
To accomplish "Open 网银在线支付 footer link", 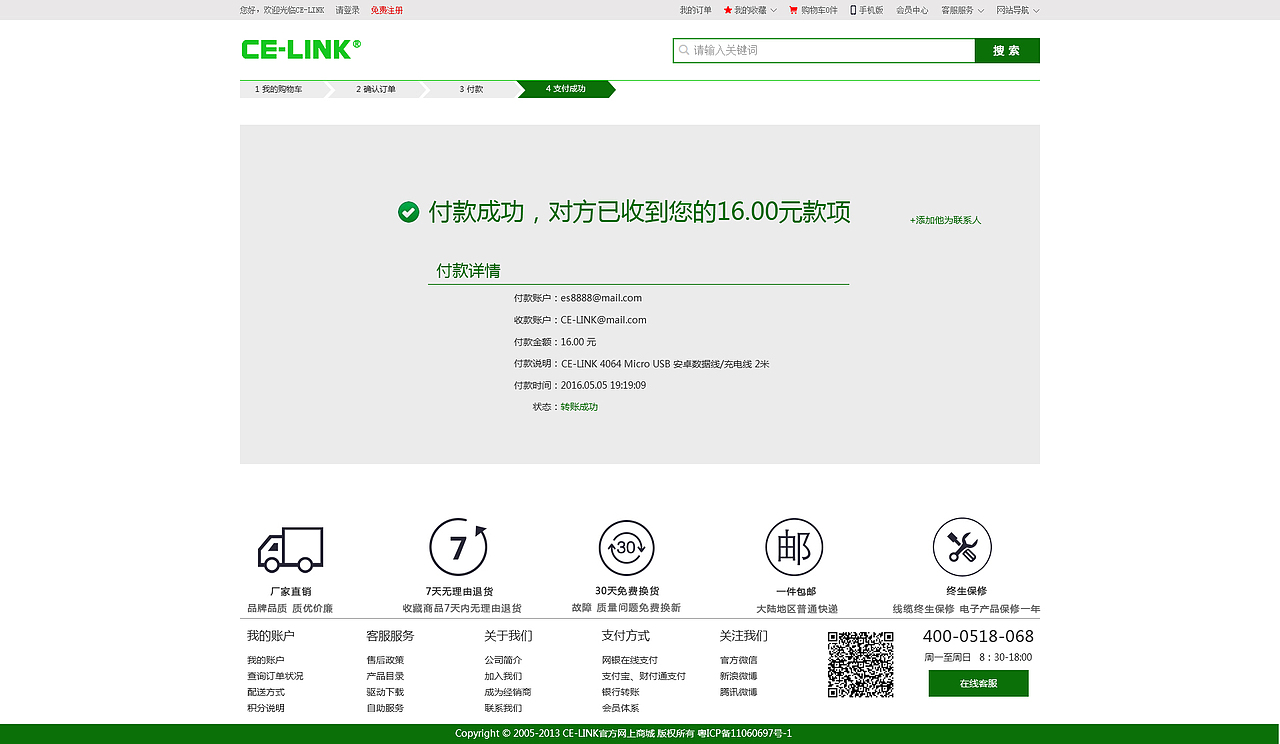I will pos(630,660).
